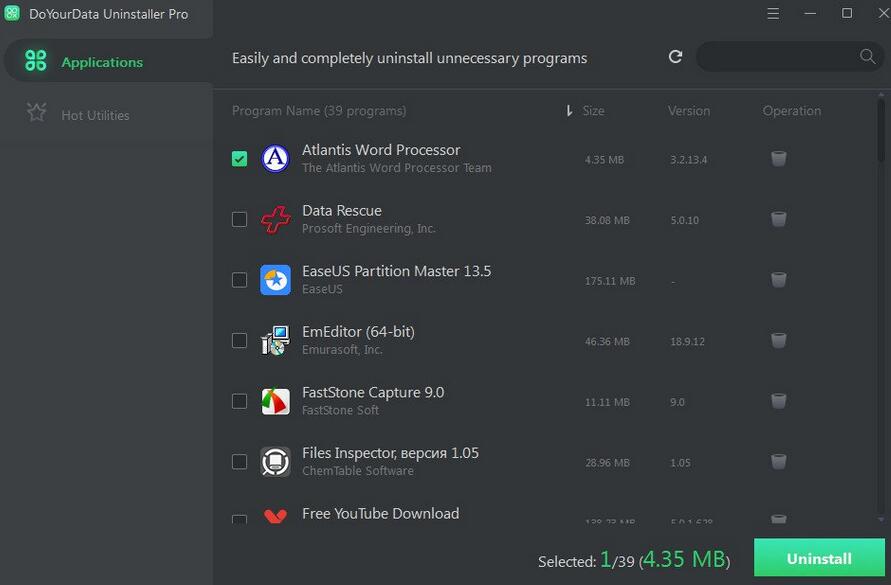The image size is (891, 585).
Task: Check the EaseUS Partition Master checkbox
Action: 239,280
